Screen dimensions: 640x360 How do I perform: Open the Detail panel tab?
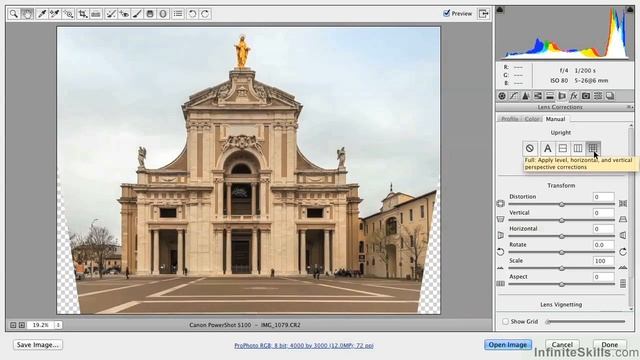point(526,96)
